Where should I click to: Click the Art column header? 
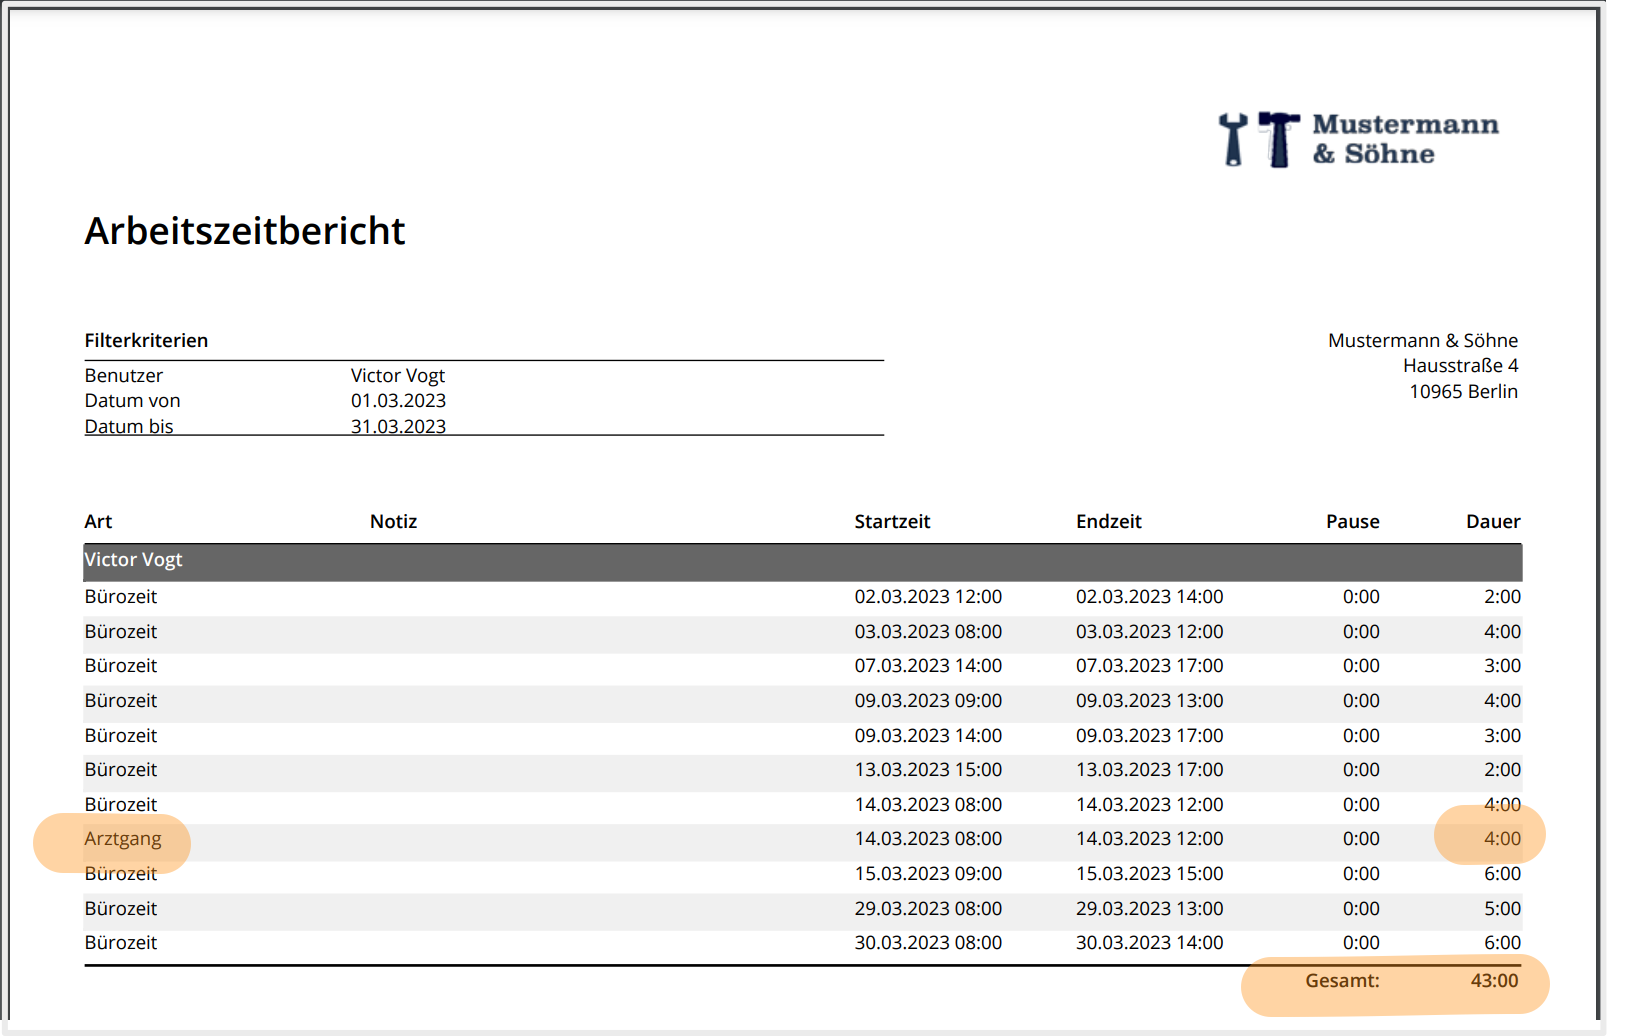click(98, 521)
